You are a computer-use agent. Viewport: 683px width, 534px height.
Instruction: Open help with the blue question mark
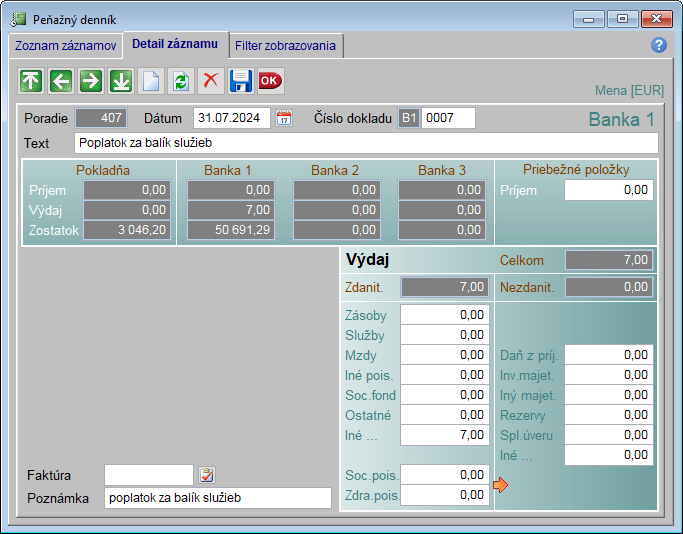(x=659, y=45)
